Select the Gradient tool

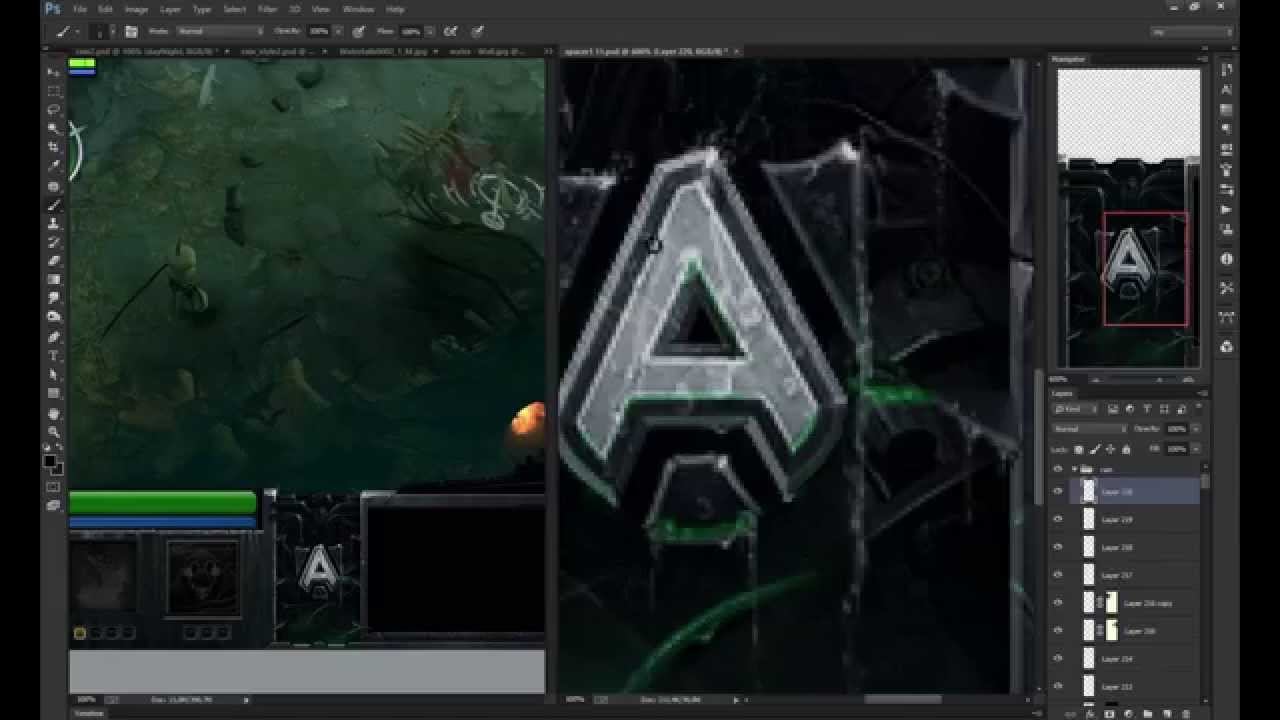coord(54,281)
